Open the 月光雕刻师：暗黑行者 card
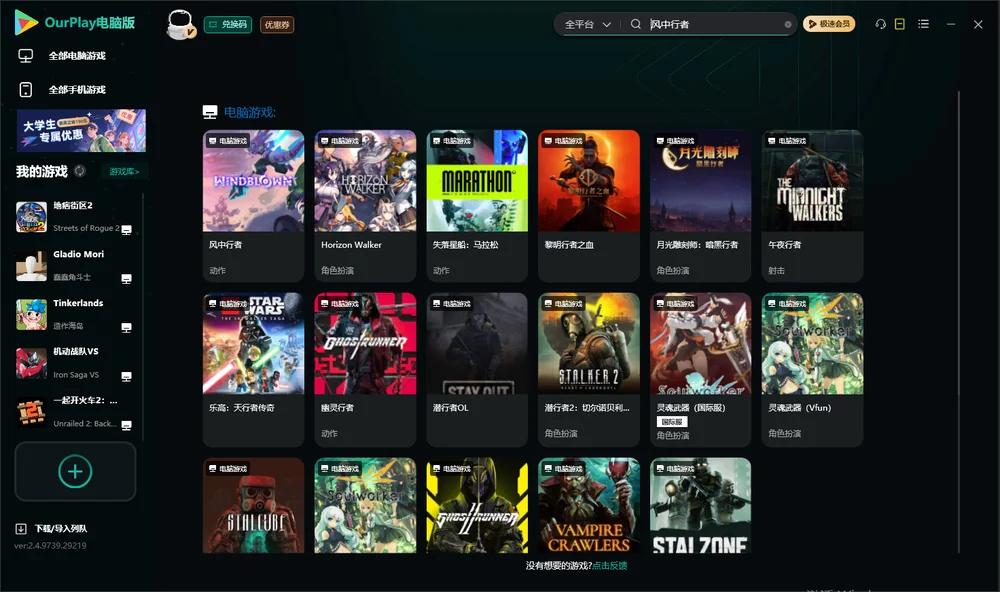Image resolution: width=1000 pixels, height=592 pixels. pos(701,205)
